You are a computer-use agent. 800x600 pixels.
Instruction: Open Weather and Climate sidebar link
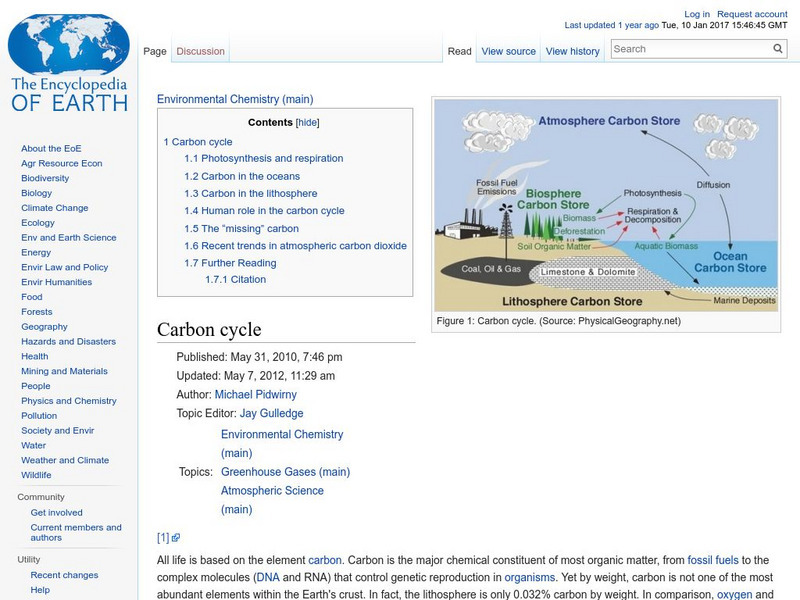tap(65, 460)
